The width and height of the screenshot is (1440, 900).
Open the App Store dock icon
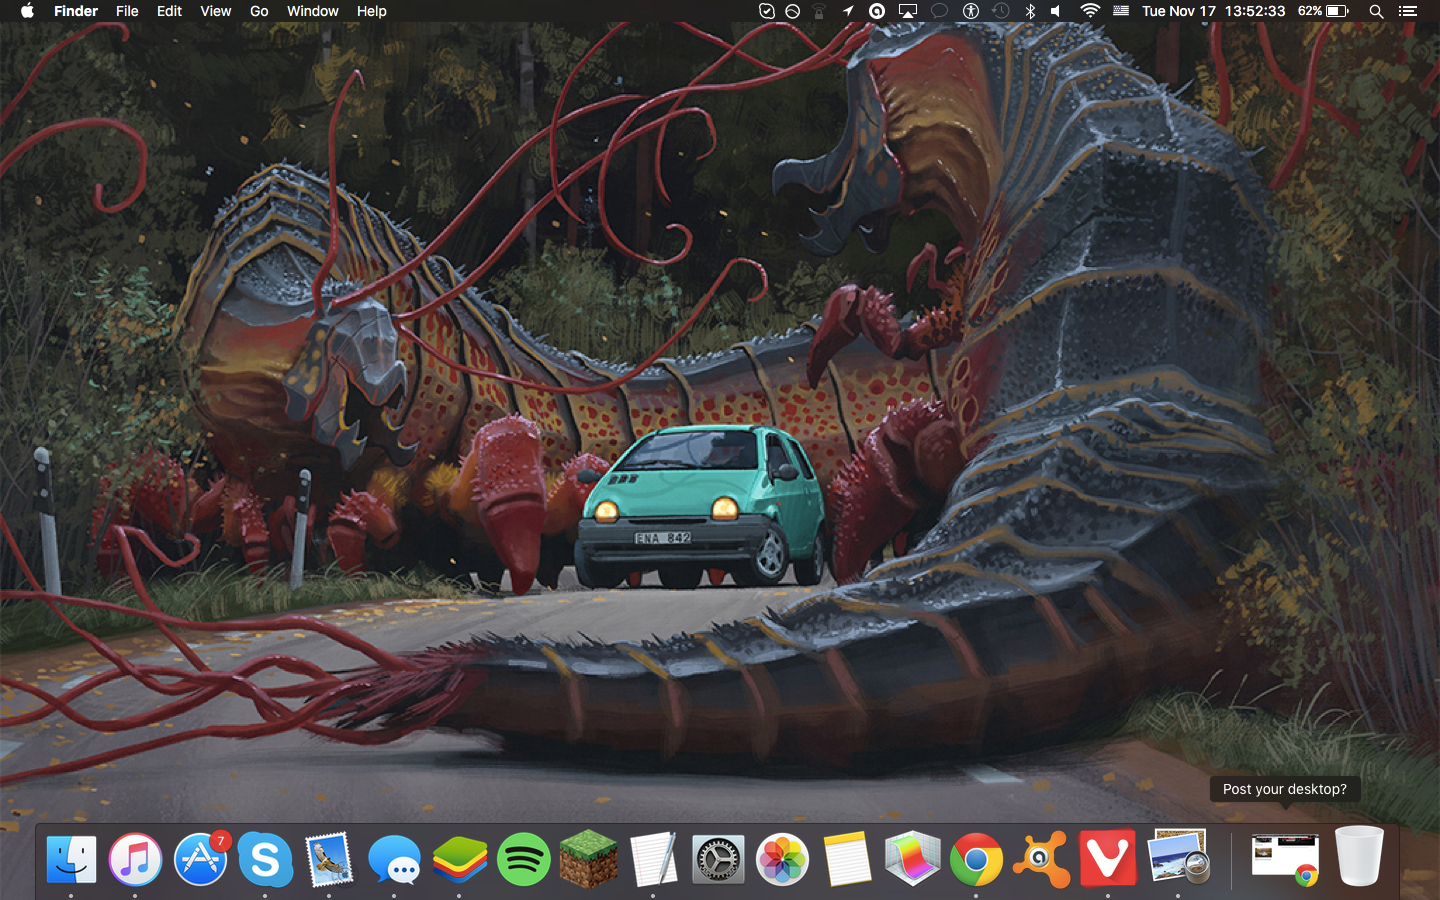[x=201, y=859]
